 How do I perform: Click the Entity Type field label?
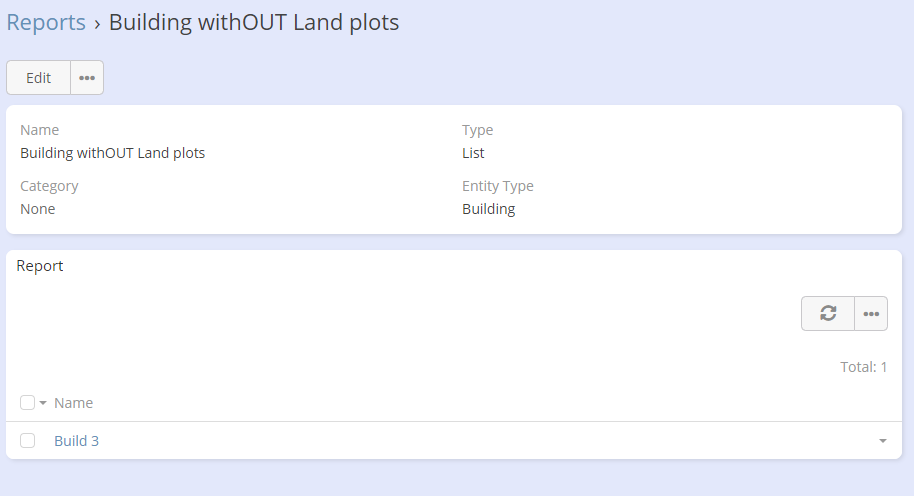coord(497,186)
